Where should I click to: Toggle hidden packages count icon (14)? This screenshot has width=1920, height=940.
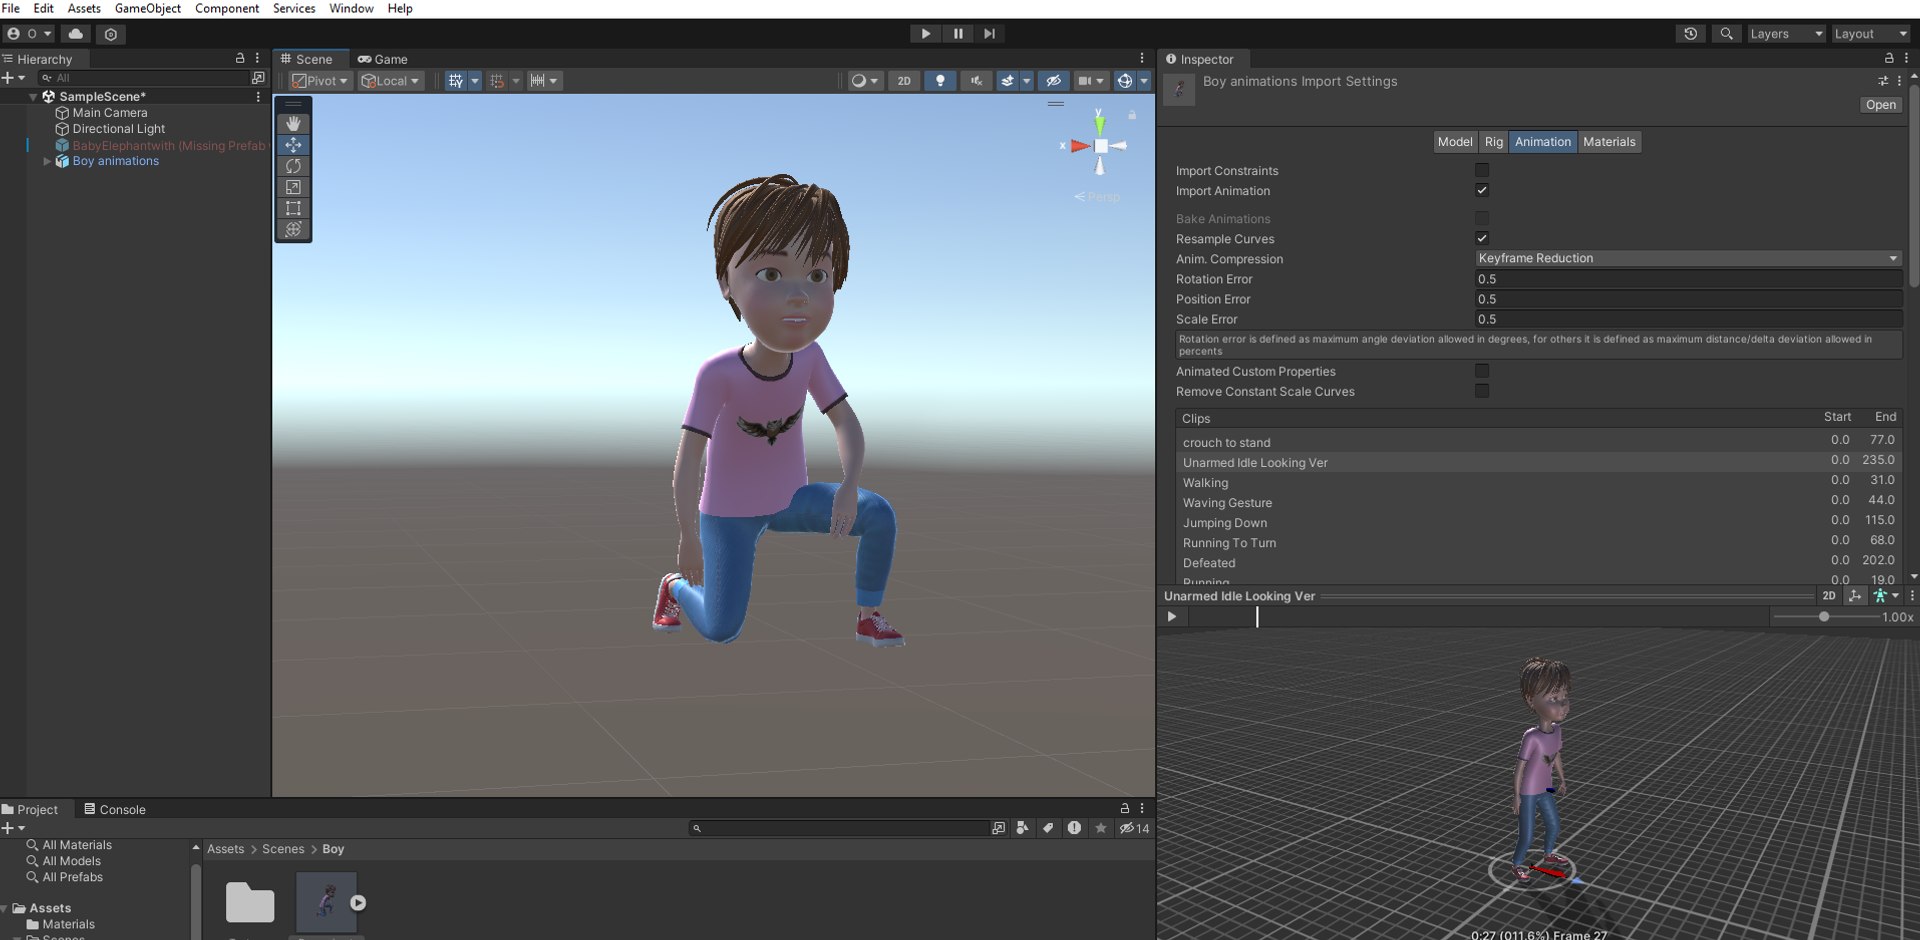pyautogui.click(x=1135, y=828)
